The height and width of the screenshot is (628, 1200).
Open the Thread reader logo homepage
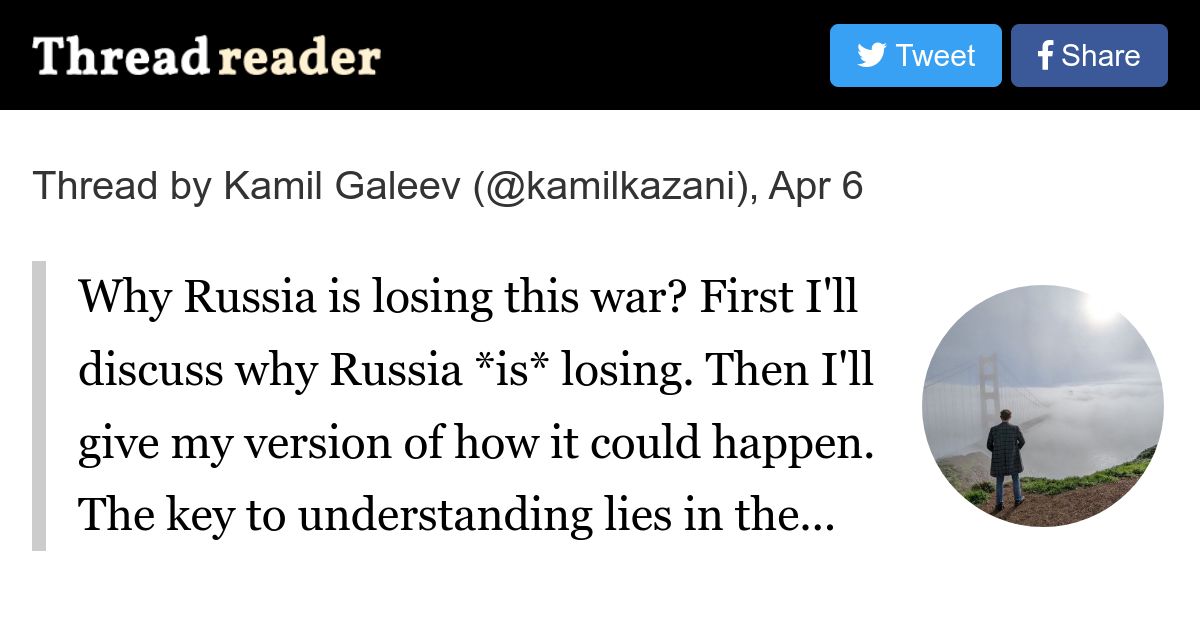(x=206, y=57)
